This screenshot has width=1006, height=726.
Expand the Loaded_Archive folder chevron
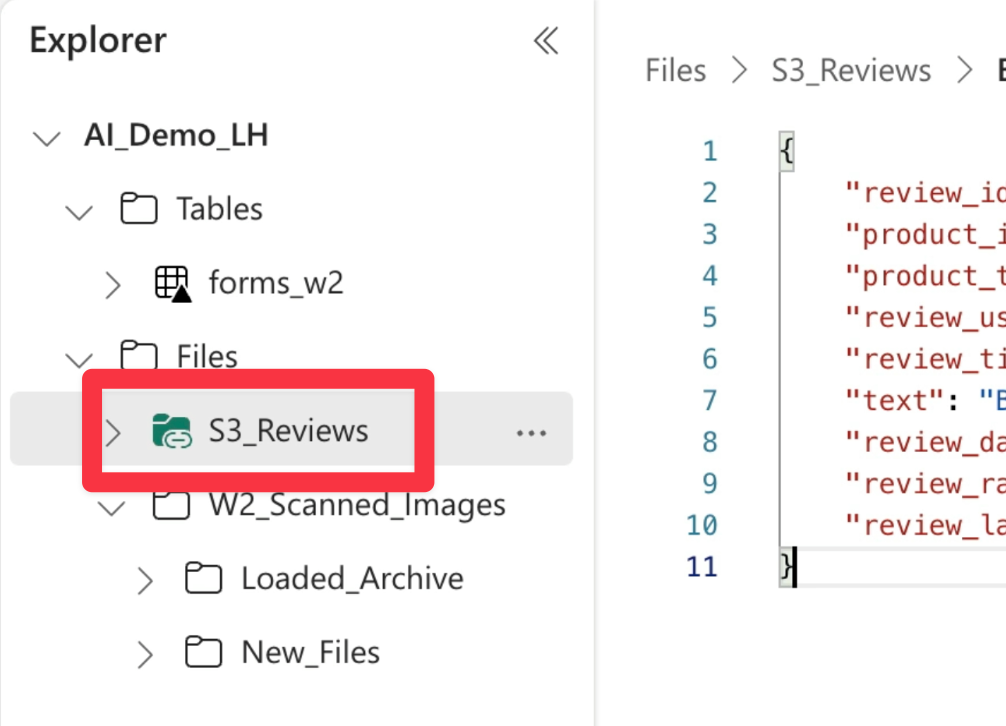click(145, 580)
